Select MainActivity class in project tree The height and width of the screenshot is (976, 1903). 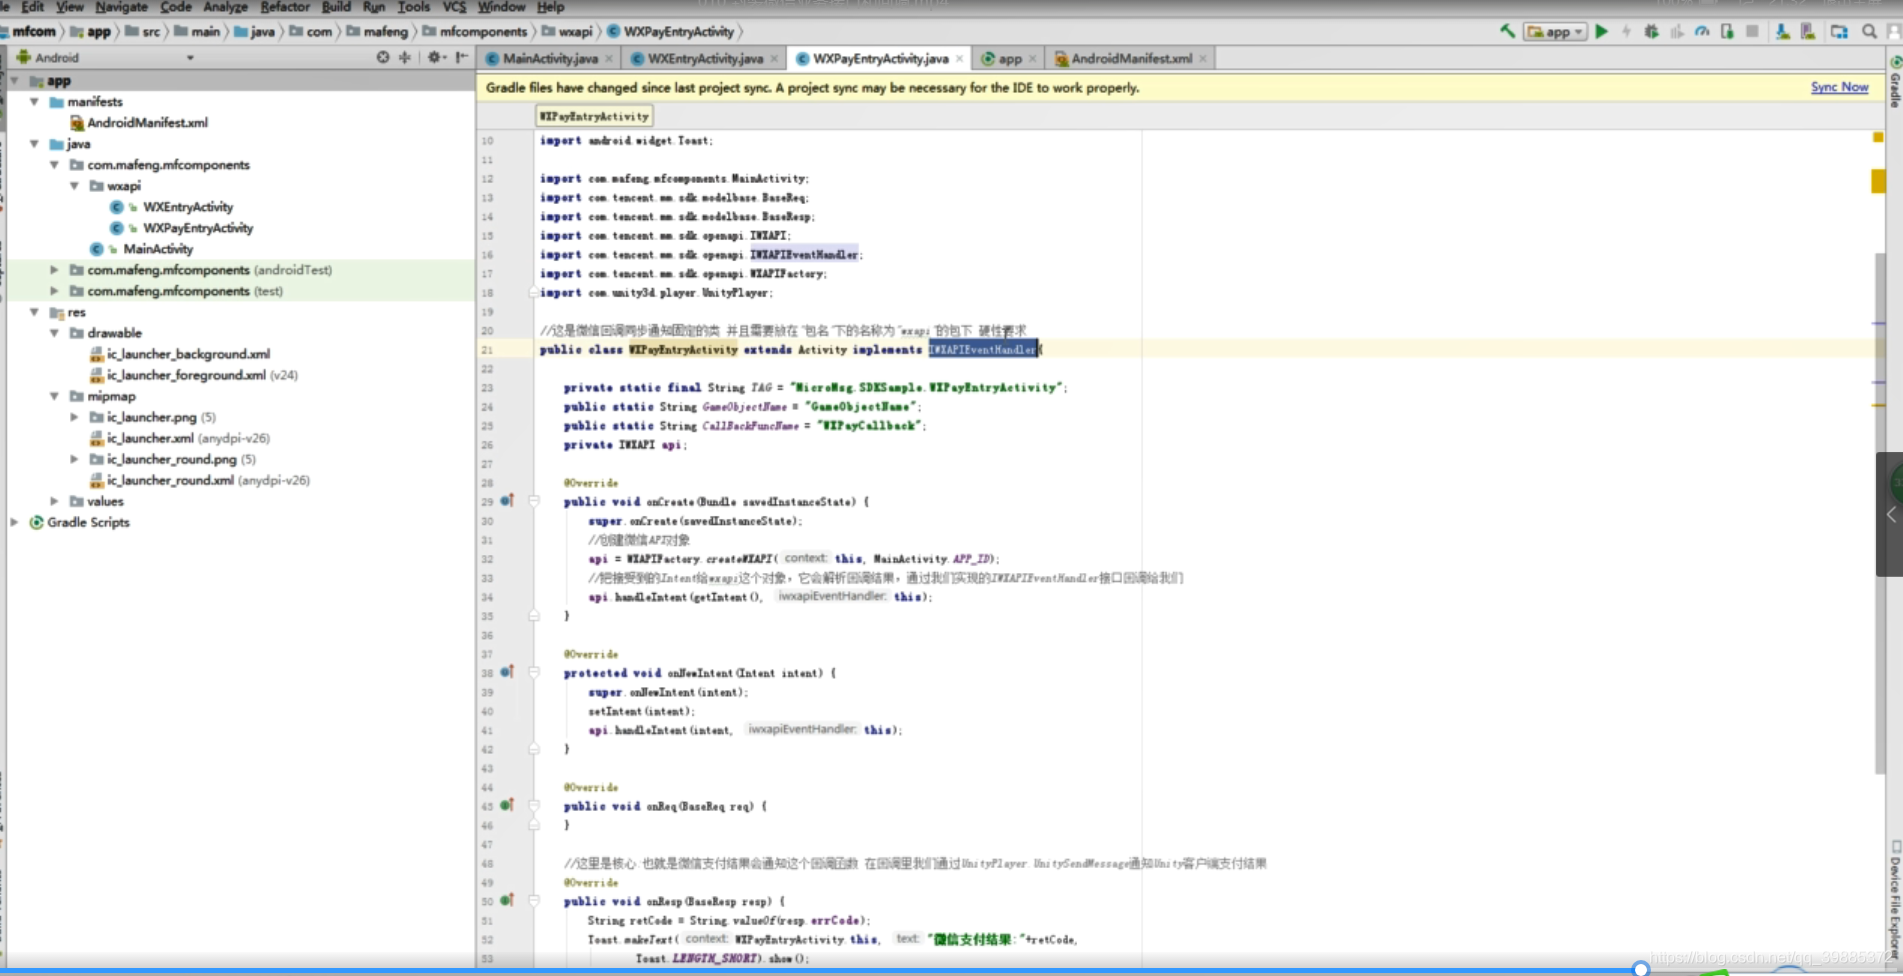157,249
